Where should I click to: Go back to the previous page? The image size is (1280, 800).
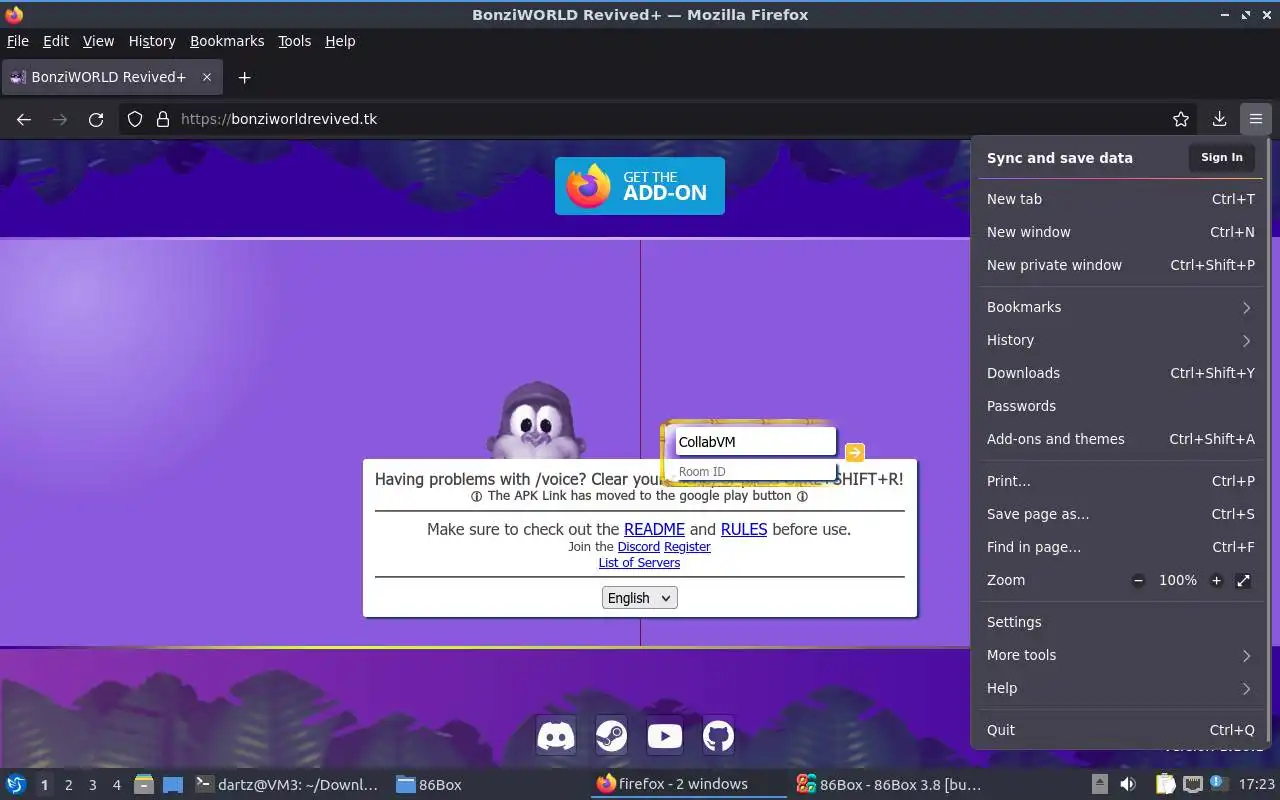point(24,119)
